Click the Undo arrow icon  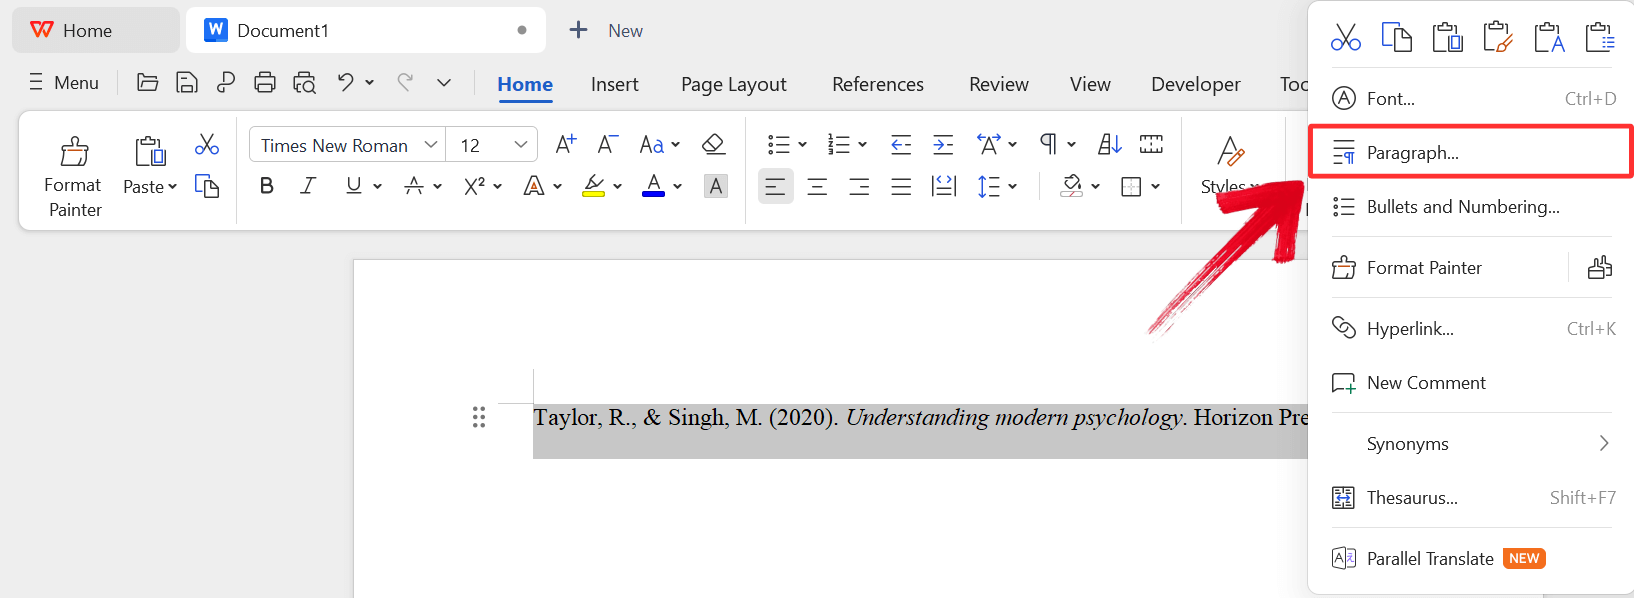346,82
